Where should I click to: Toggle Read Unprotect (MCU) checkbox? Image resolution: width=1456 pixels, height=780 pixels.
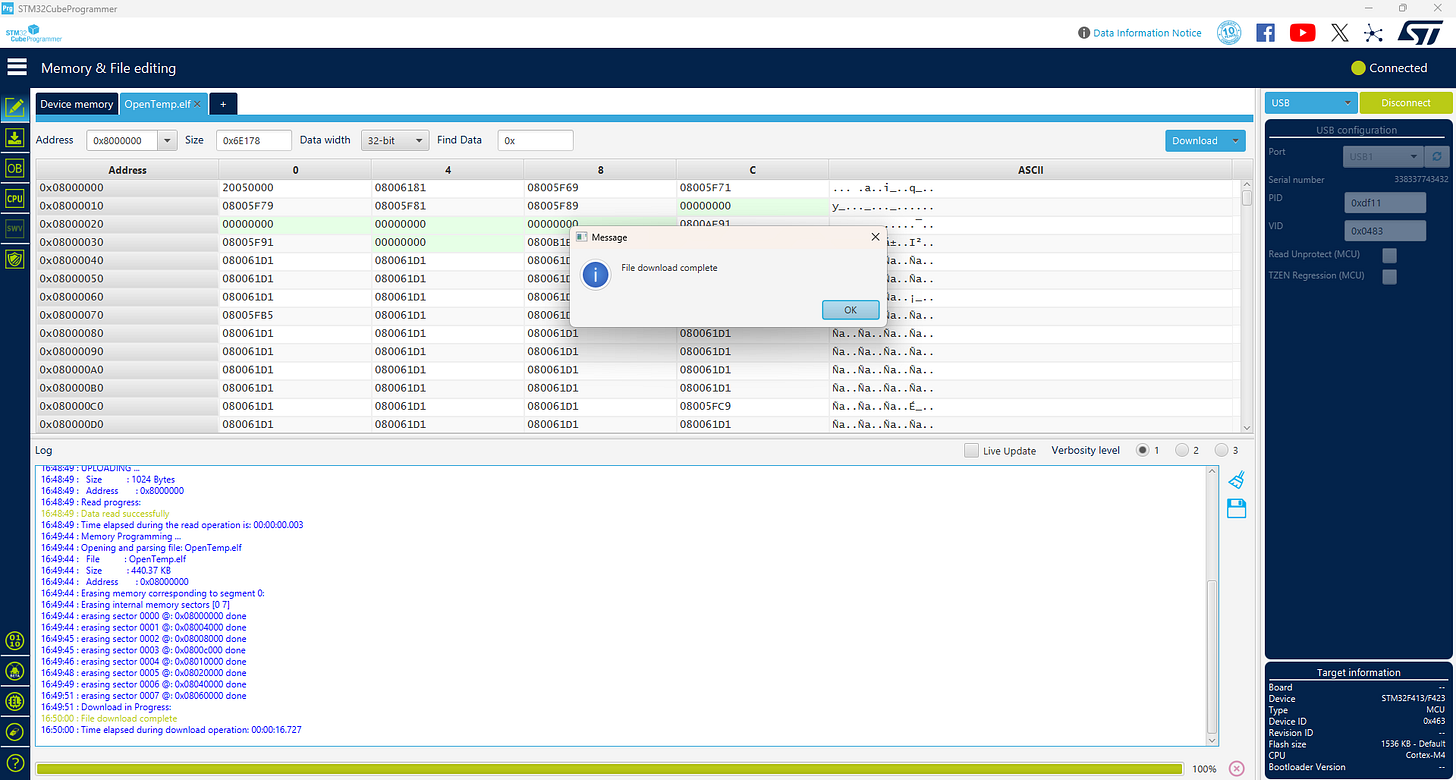[1389, 255]
